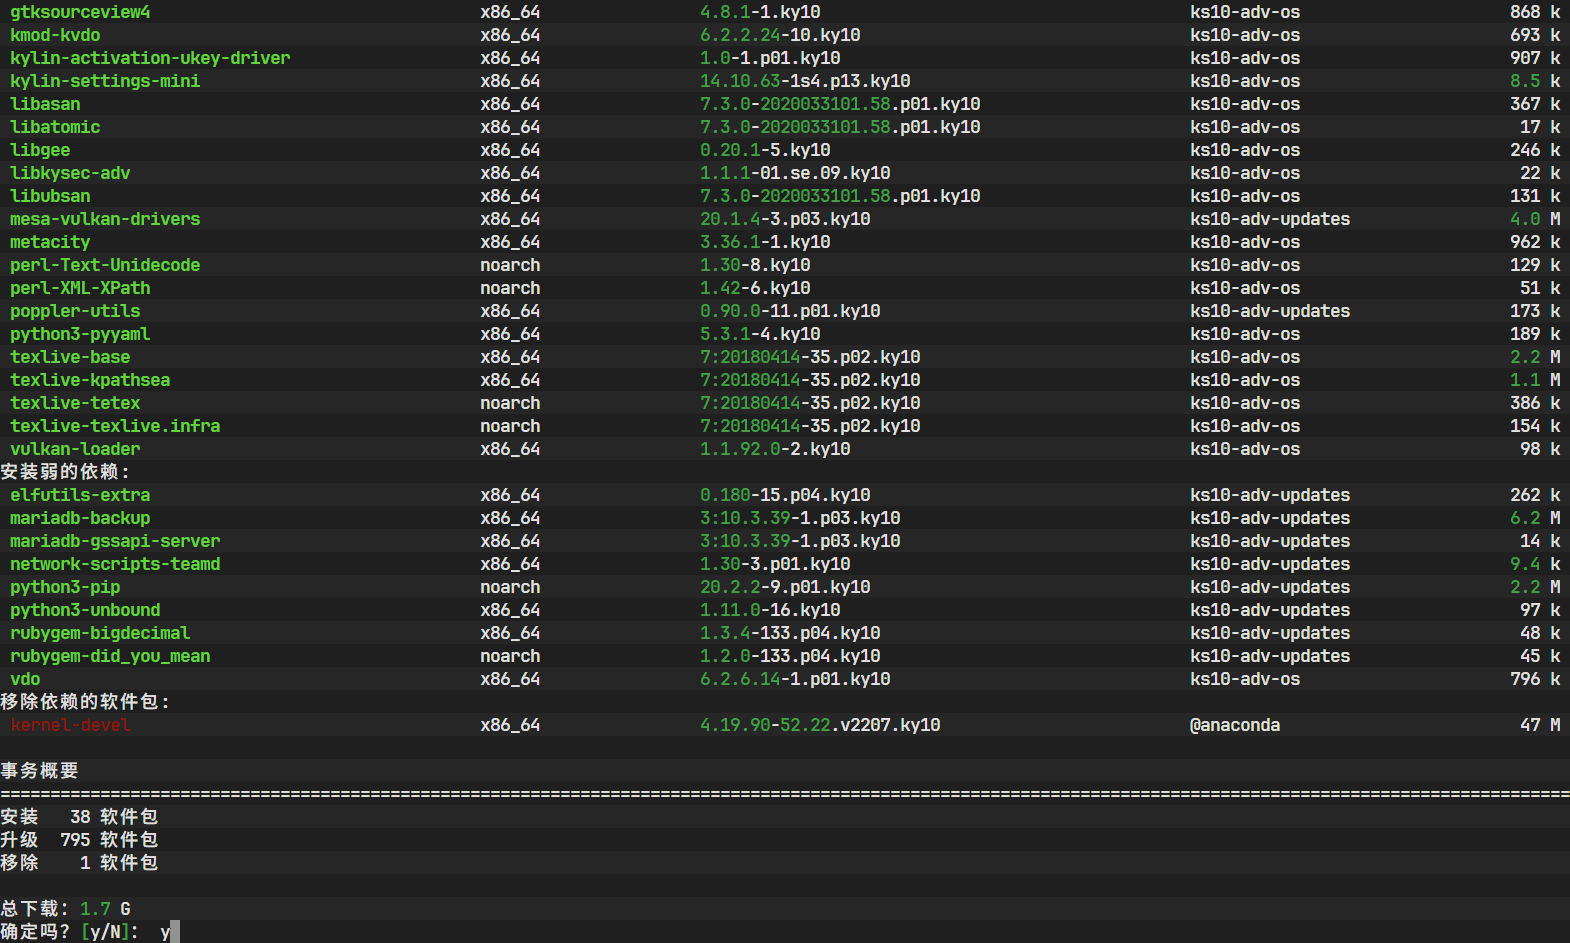Click the python3-pip package name
The height and width of the screenshot is (943, 1570).
click(65, 587)
